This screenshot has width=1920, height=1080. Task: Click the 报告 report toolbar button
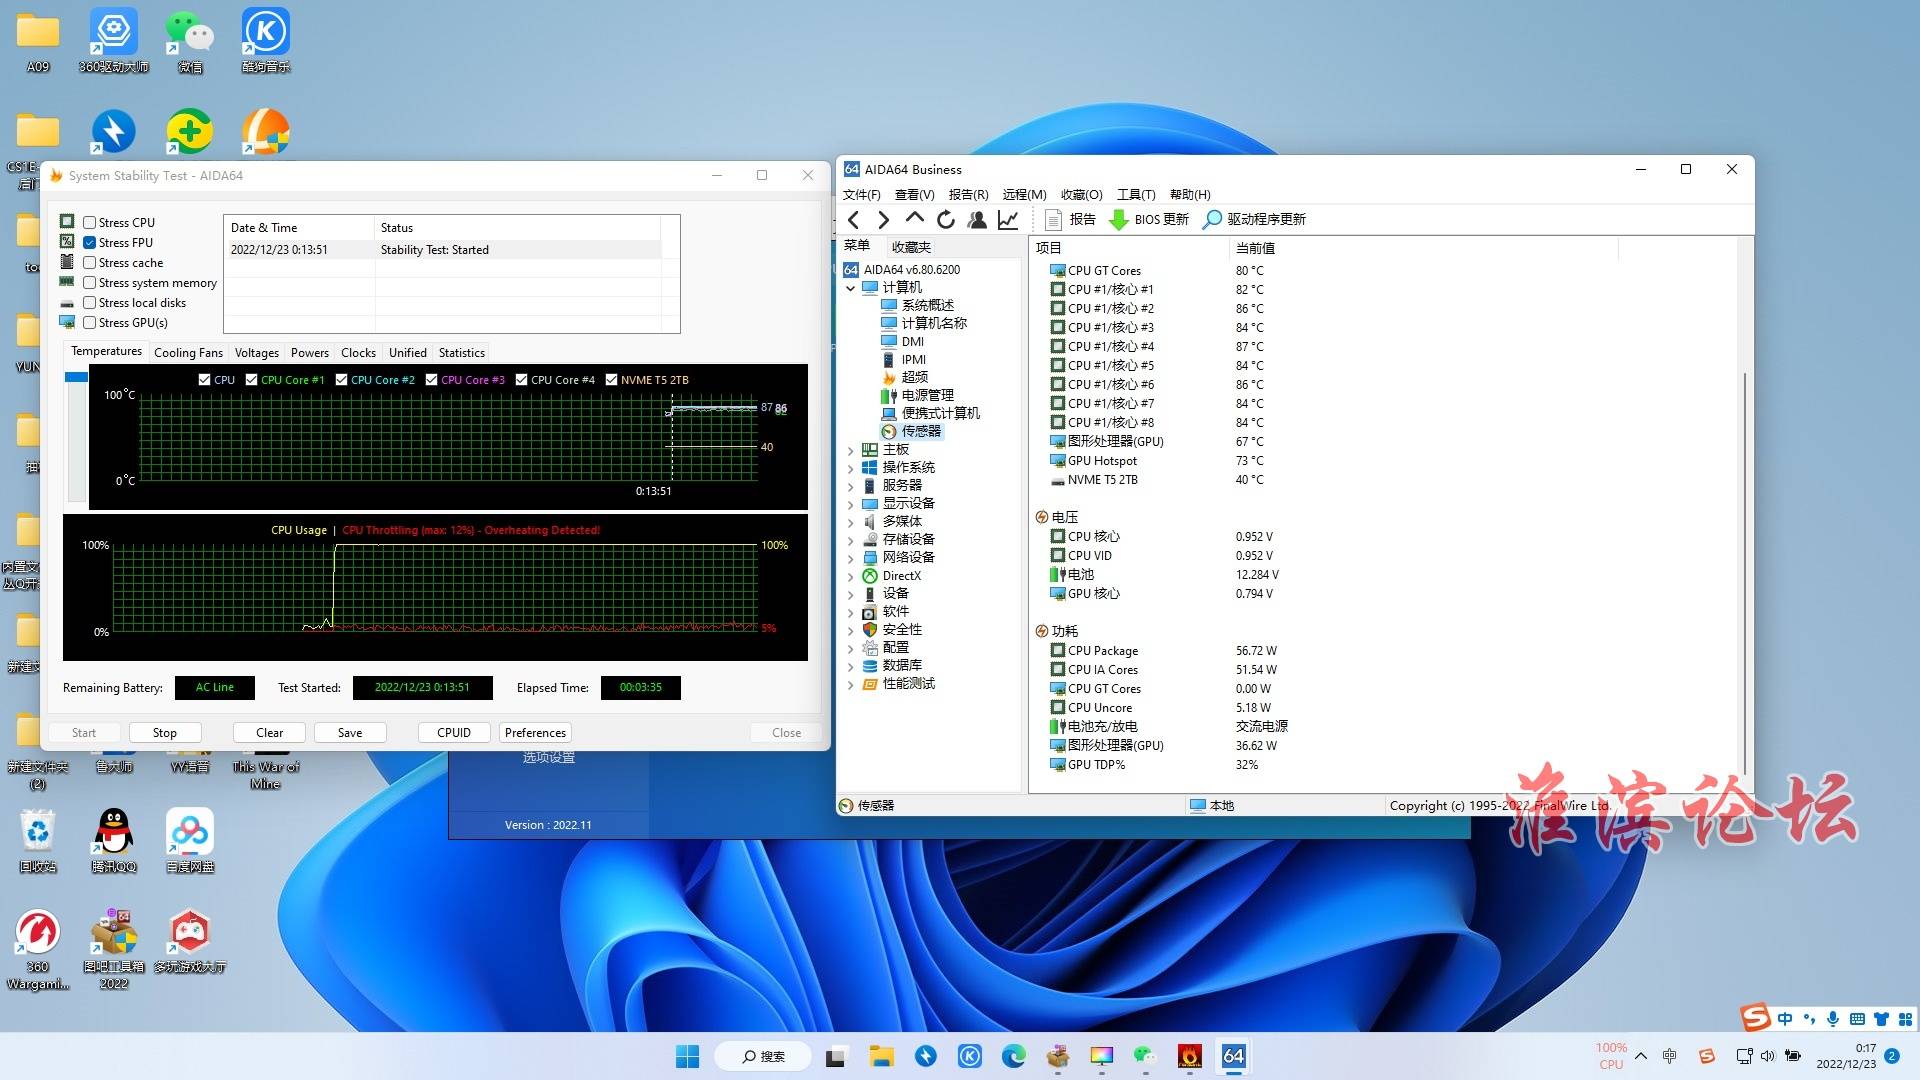(x=1070, y=220)
